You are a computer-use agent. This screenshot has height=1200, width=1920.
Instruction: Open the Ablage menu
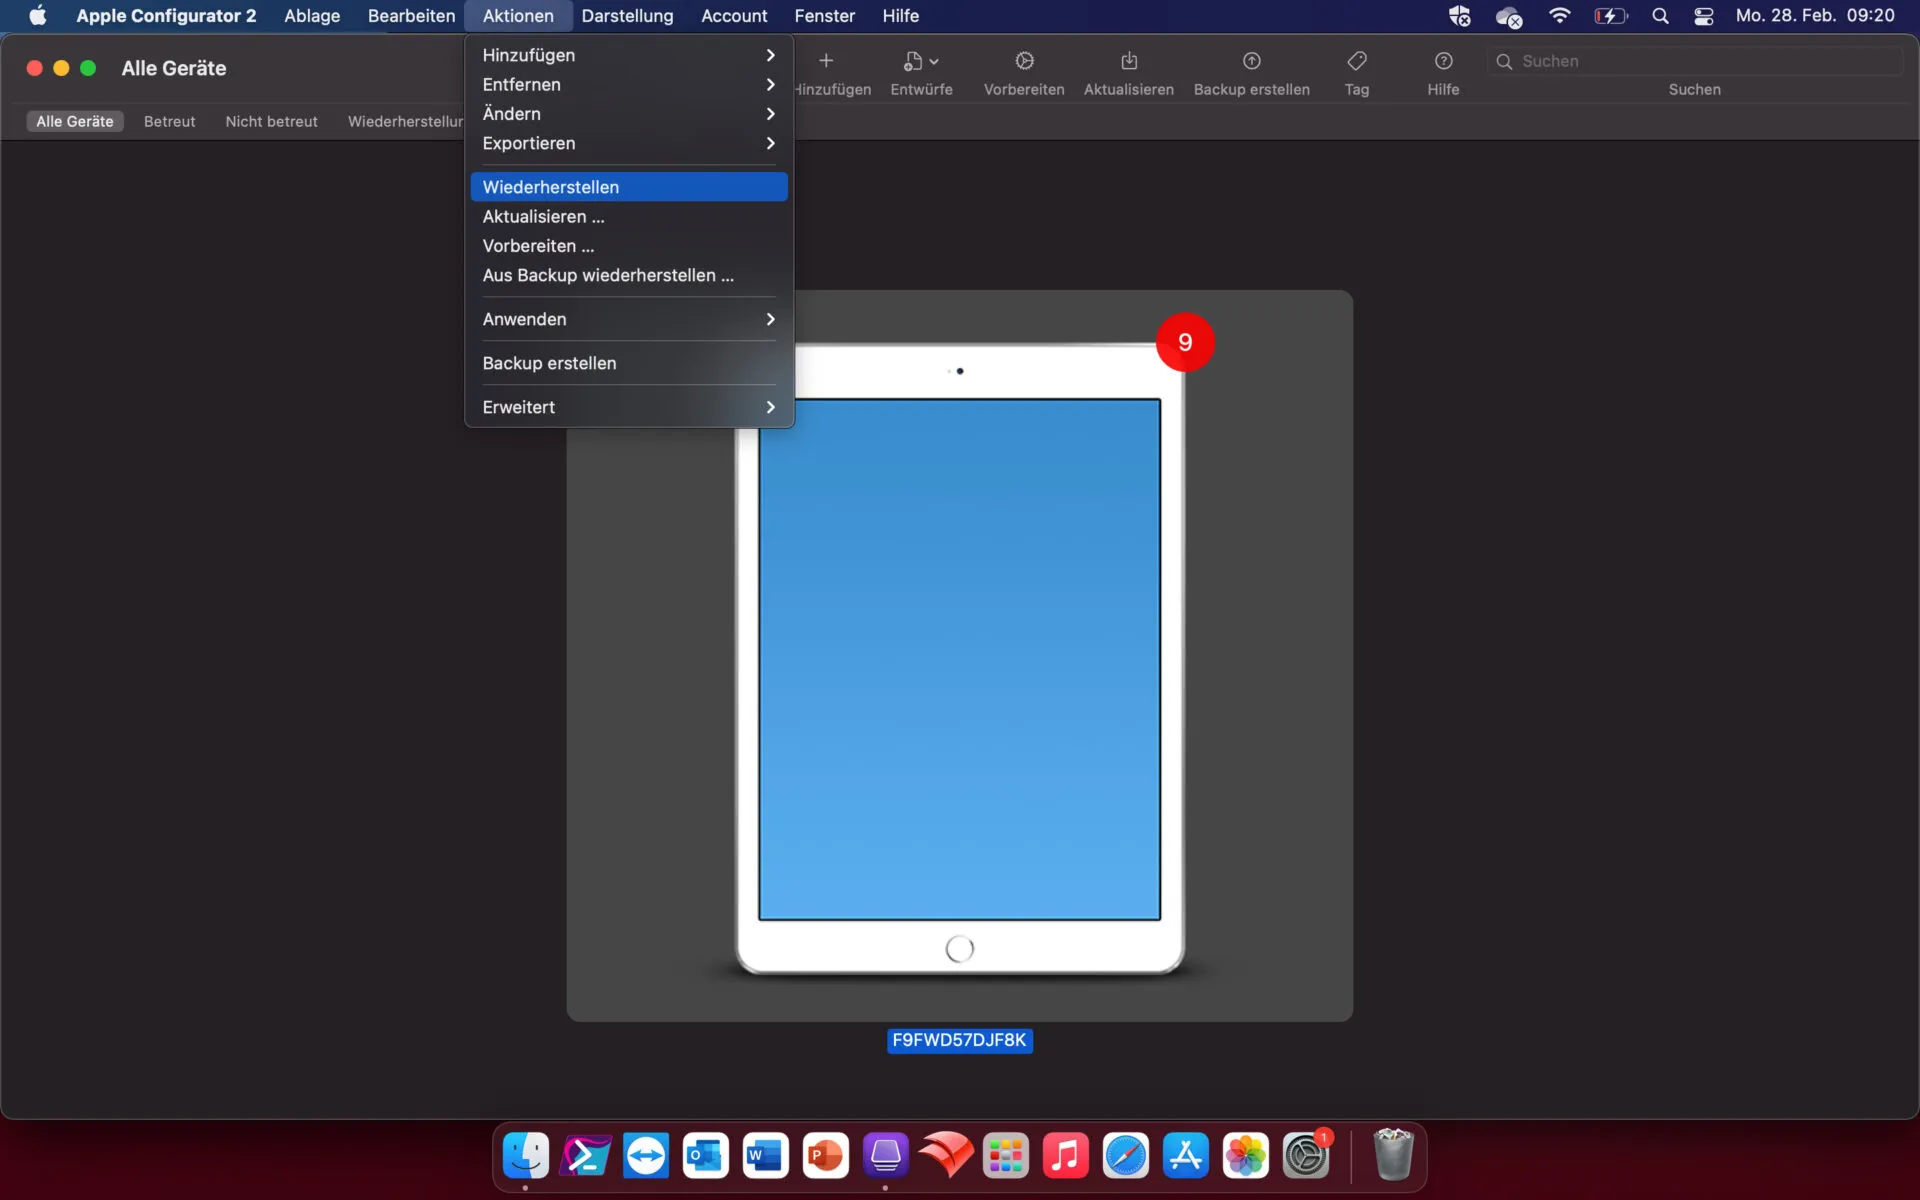pyautogui.click(x=312, y=16)
